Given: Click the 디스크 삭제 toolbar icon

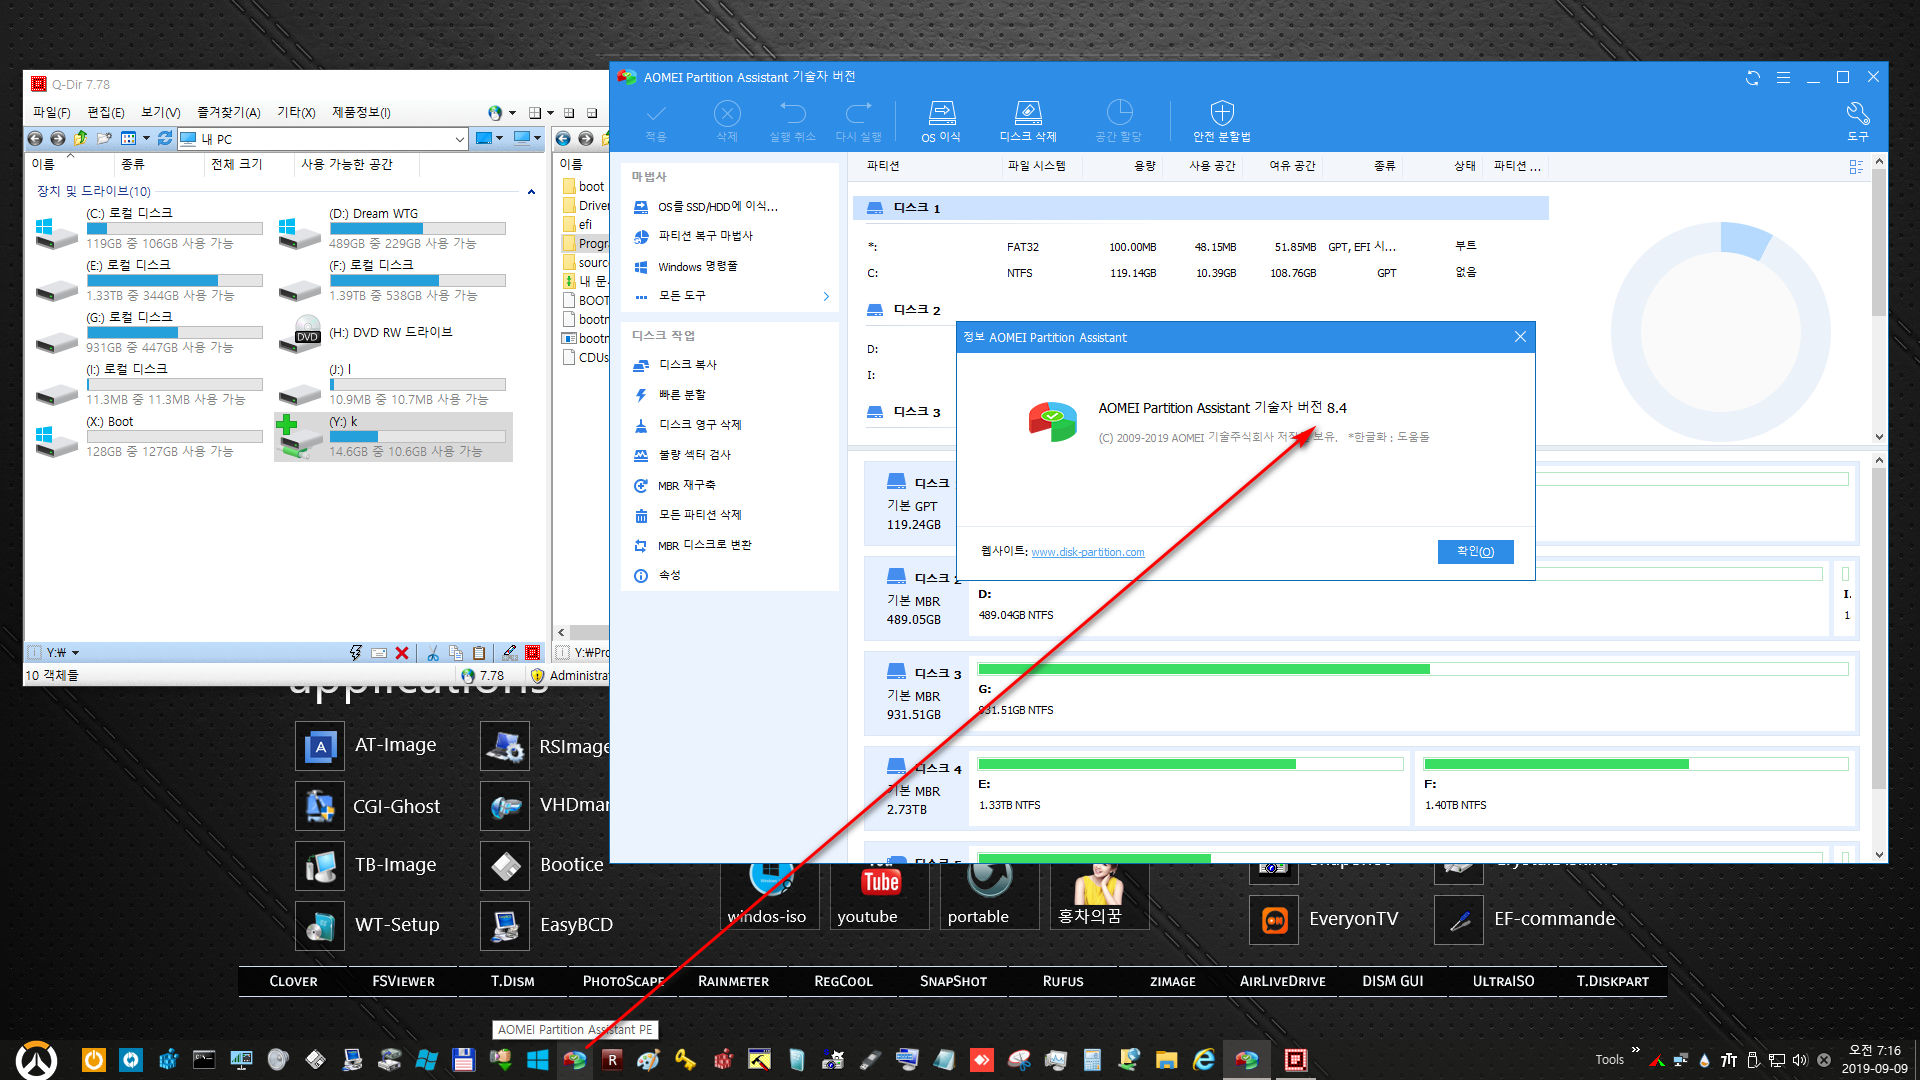Looking at the screenshot, I should coord(1028,121).
